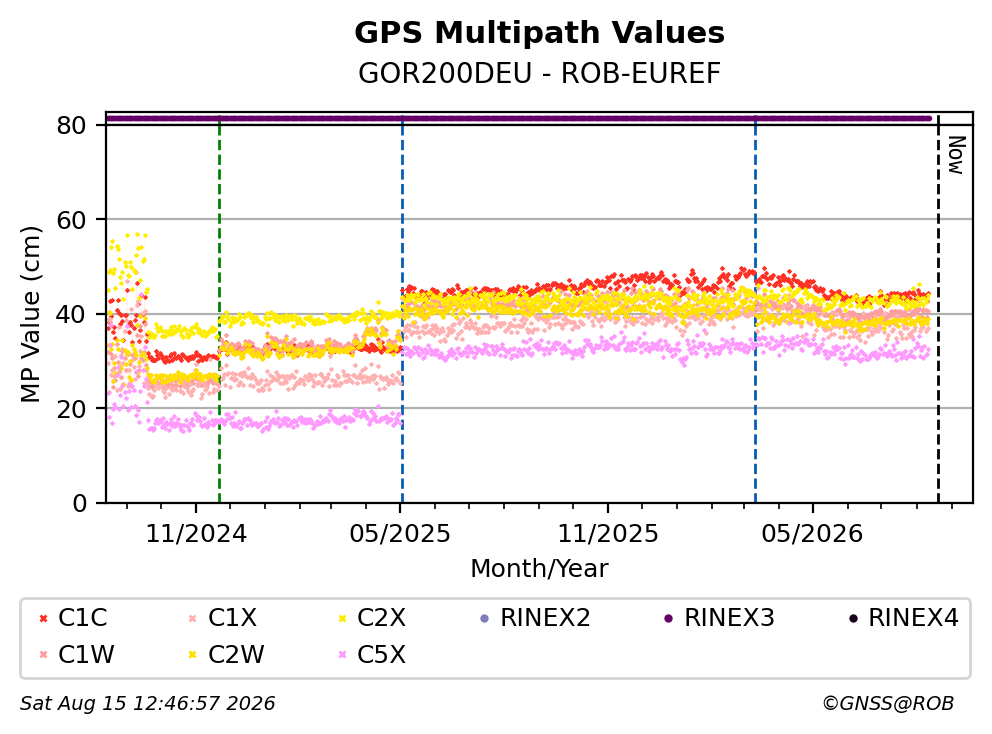Select the RINEX4 legend label
This screenshot has width=992, height=734.
click(914, 618)
